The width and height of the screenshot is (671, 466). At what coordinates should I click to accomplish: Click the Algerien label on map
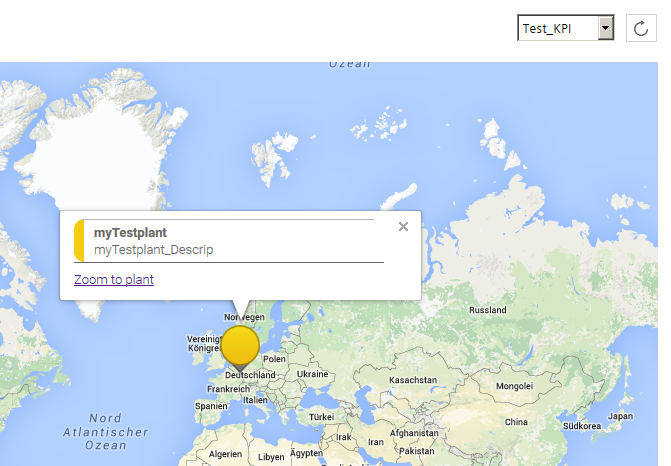click(x=225, y=454)
